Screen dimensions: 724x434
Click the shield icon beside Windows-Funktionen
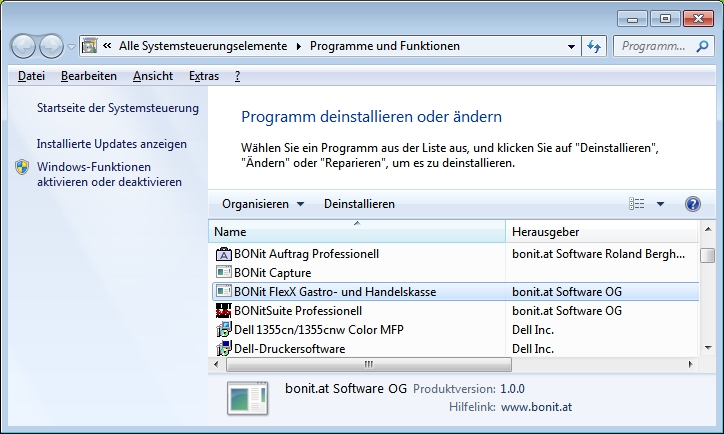[x=22, y=167]
